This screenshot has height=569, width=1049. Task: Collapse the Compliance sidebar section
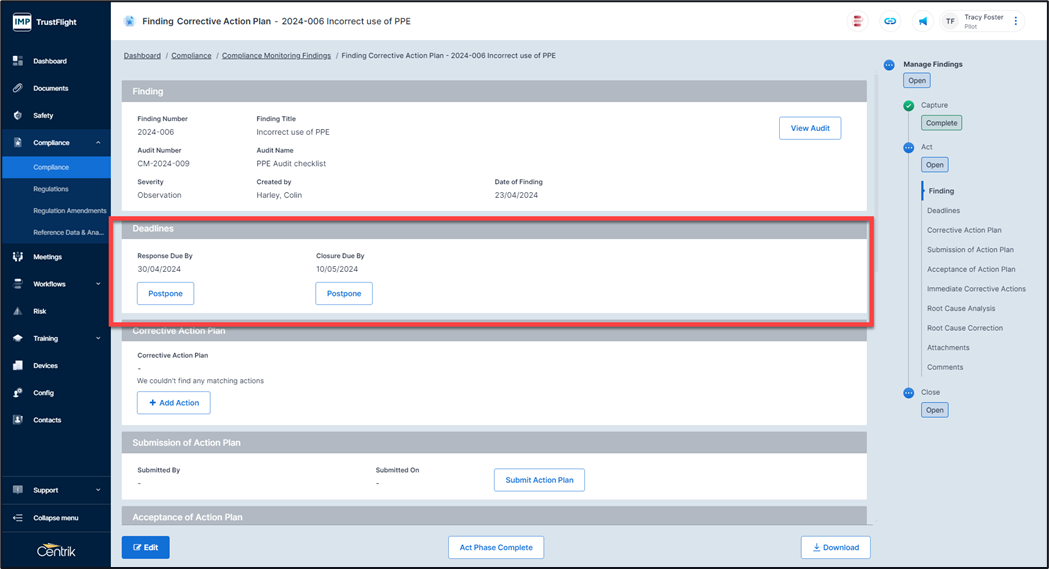click(98, 143)
